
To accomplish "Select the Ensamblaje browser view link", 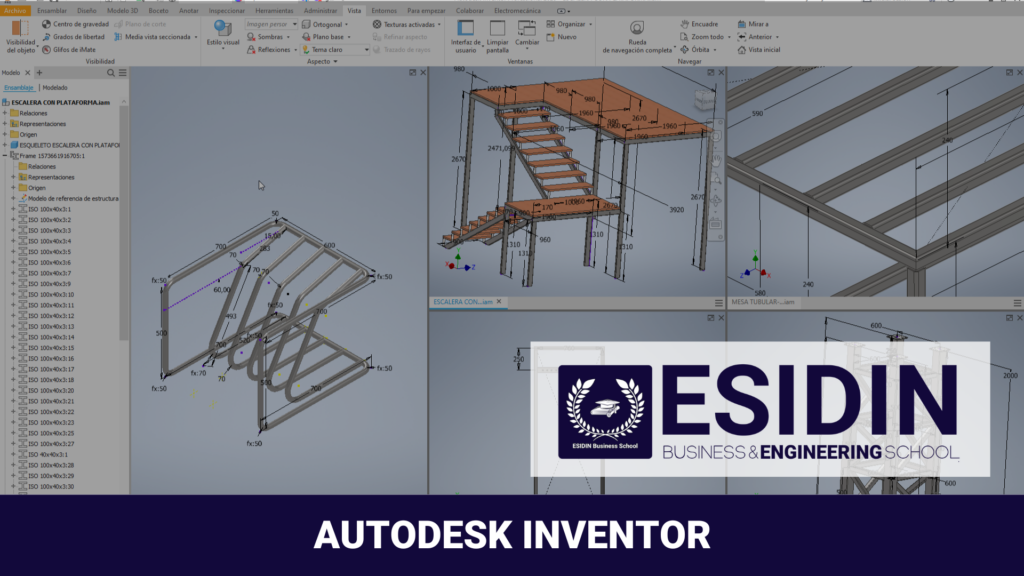I will 19,88.
